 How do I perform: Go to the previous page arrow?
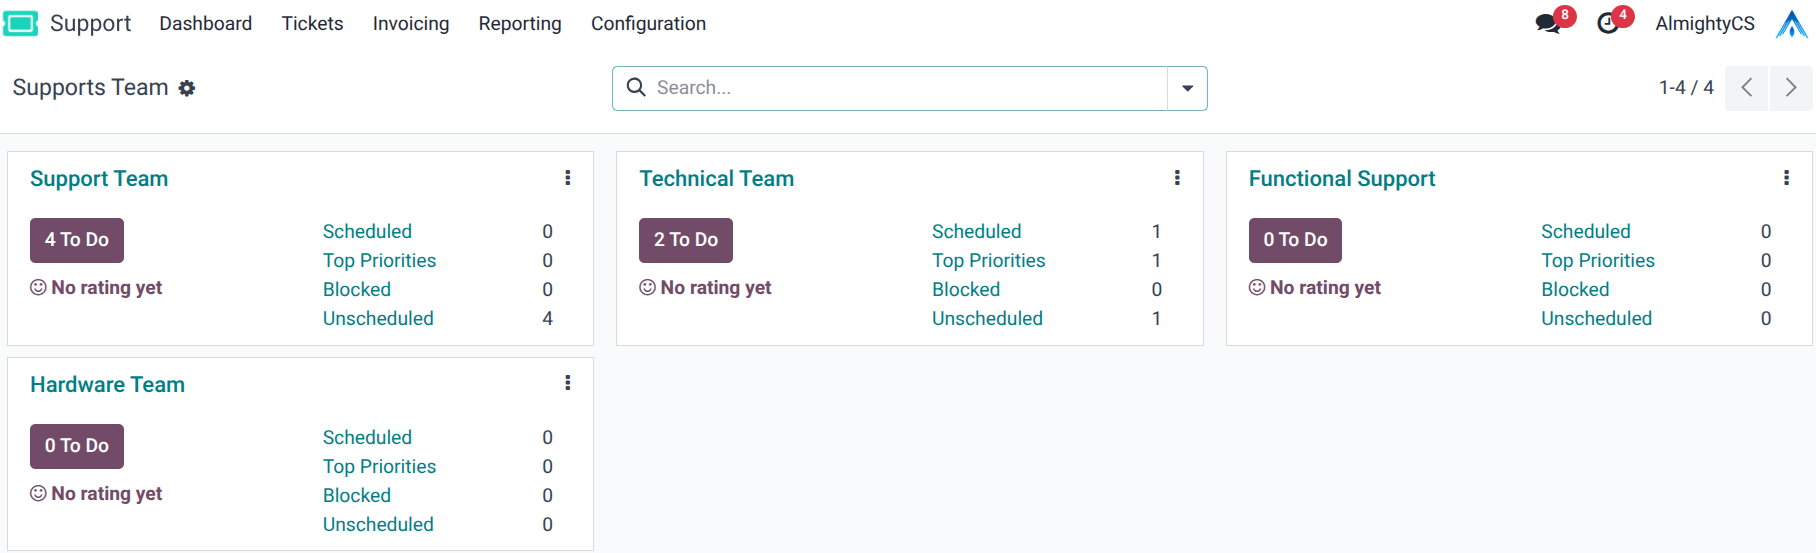click(1747, 88)
